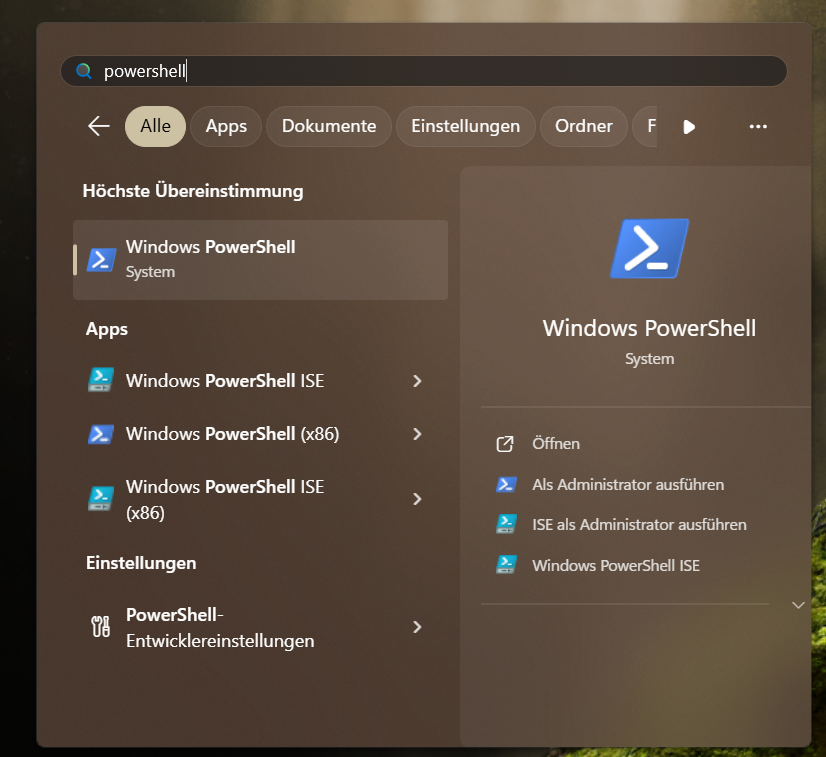Select the cut-off F filter tab

point(645,126)
